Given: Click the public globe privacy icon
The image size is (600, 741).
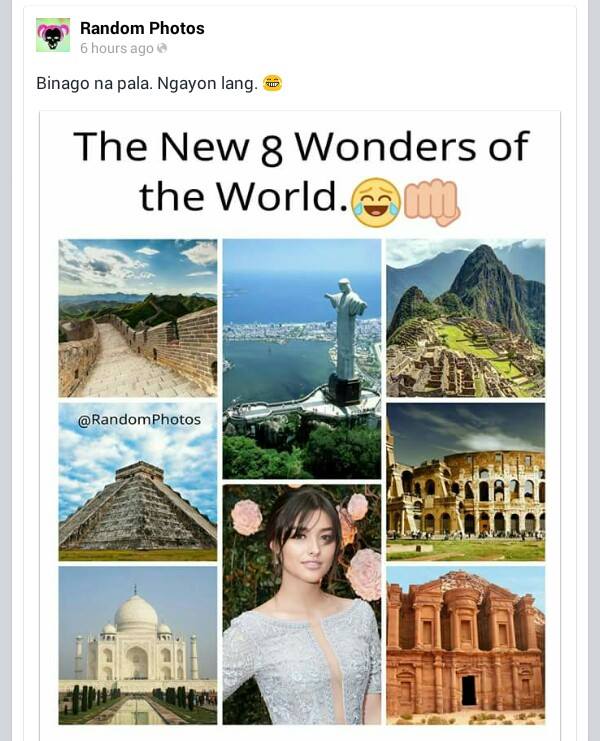Looking at the screenshot, I should coord(162,48).
